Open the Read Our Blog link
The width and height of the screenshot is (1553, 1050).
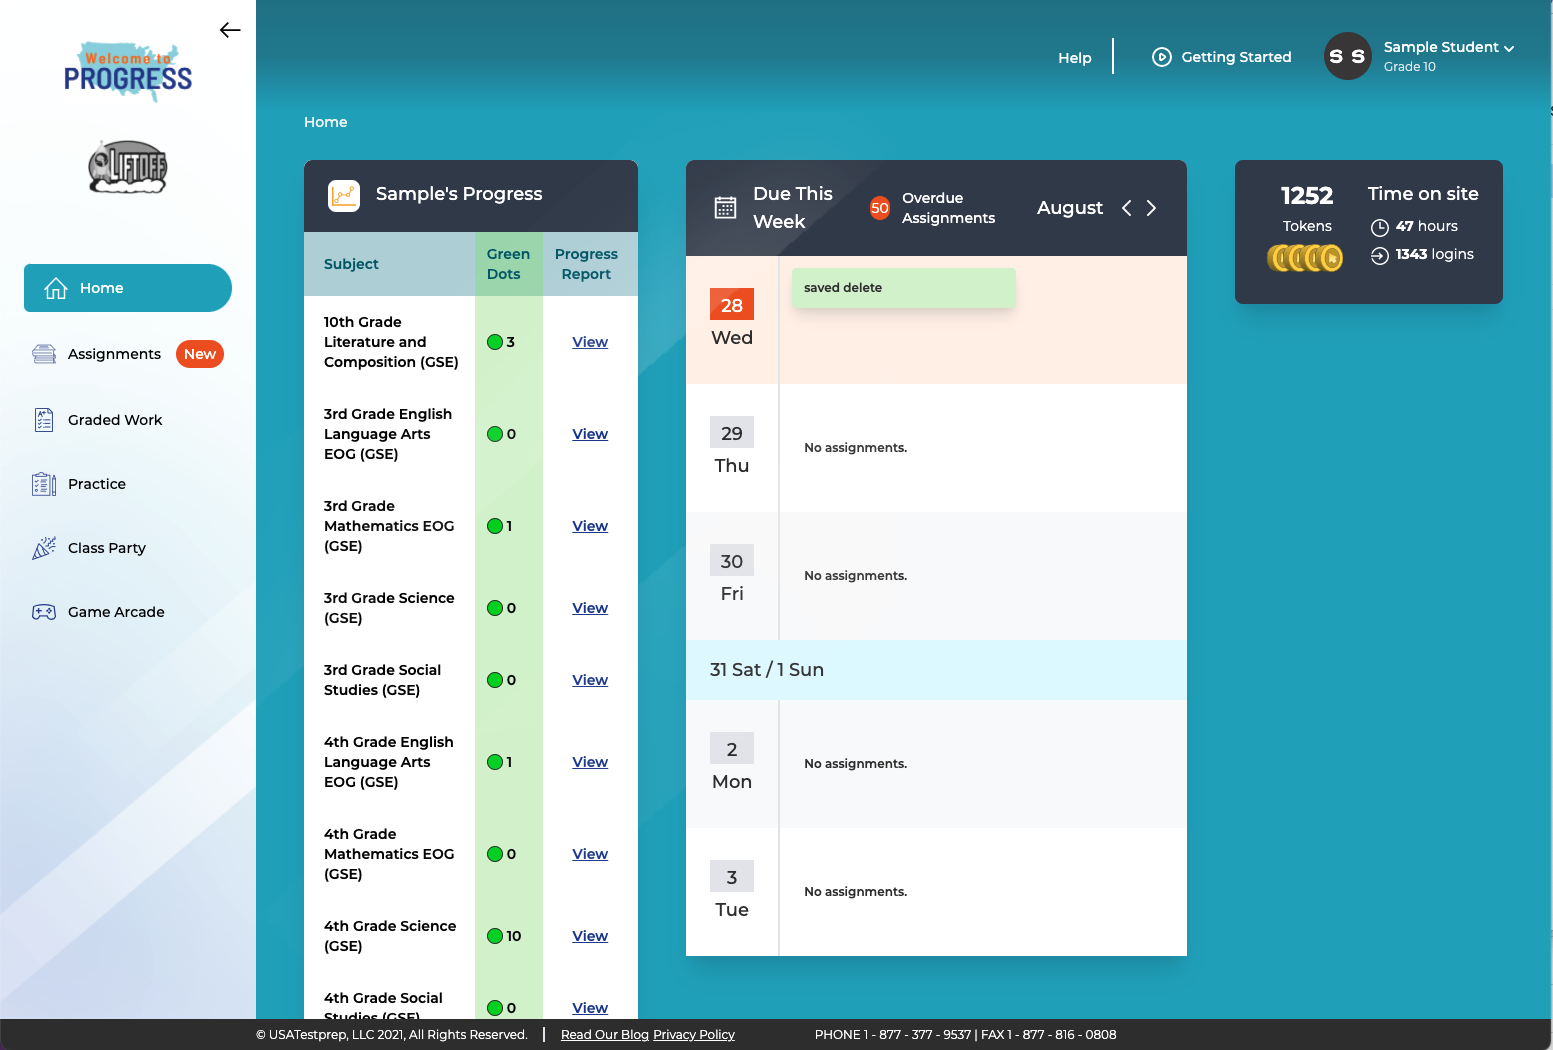604,1034
